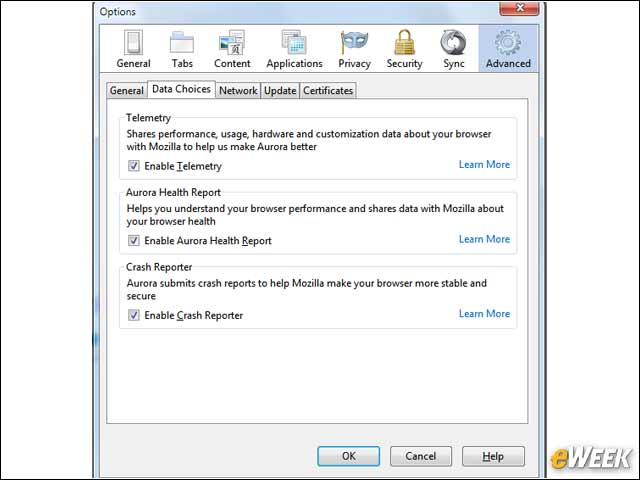Open the General options panel icon
This screenshot has width=640, height=480.
tap(133, 49)
